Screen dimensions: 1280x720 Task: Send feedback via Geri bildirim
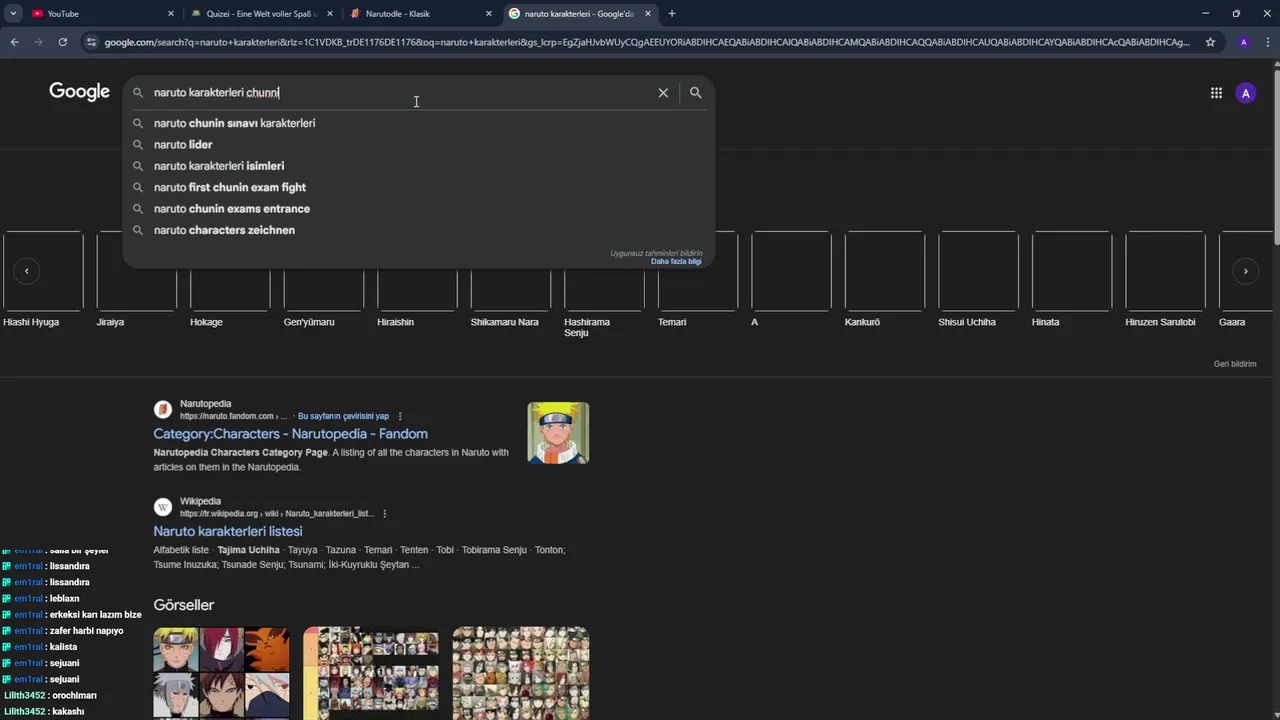click(x=1235, y=364)
